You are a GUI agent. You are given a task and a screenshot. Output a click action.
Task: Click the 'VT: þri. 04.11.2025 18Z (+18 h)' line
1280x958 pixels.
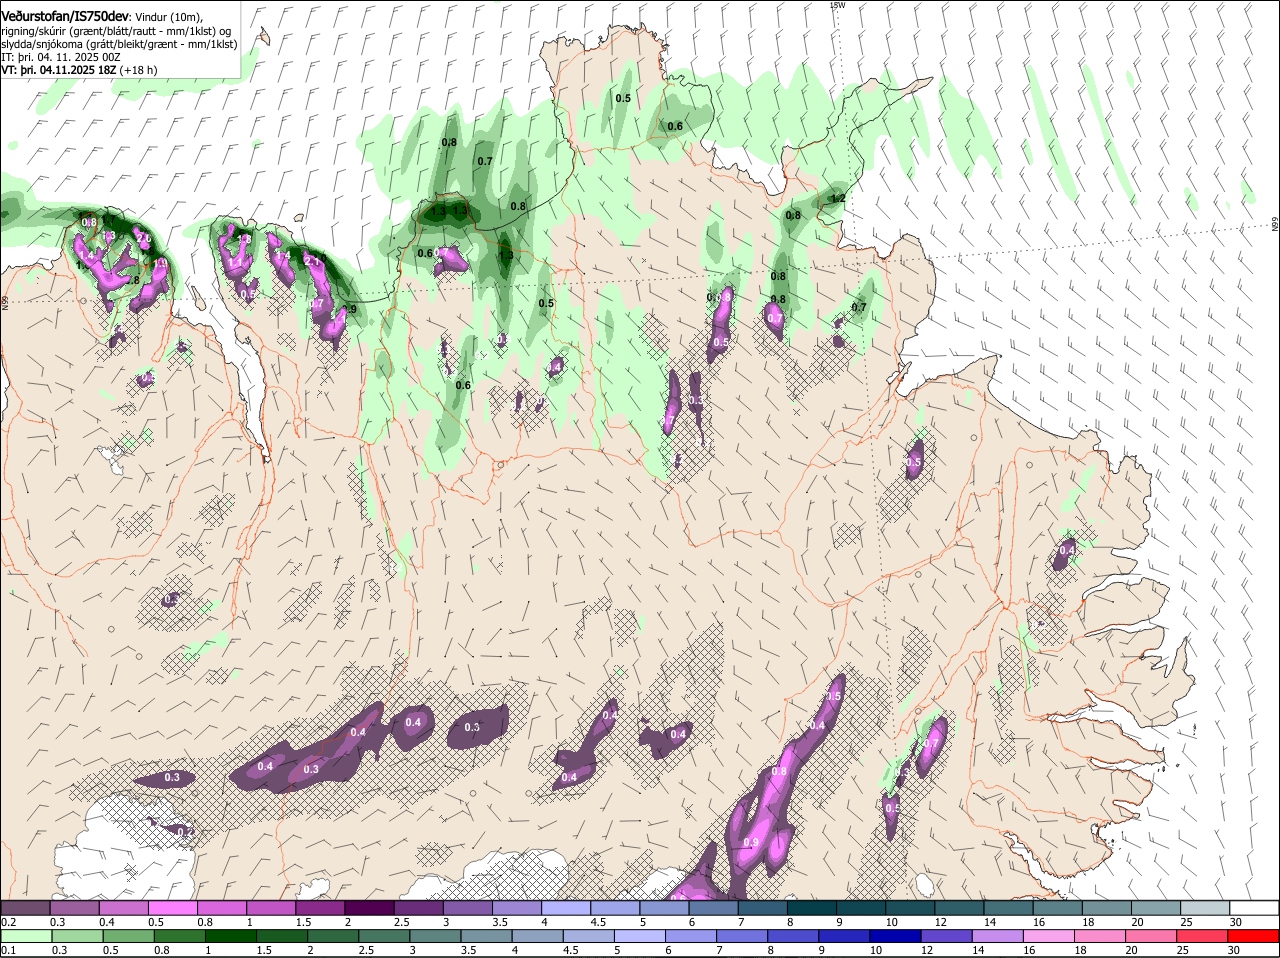point(79,71)
